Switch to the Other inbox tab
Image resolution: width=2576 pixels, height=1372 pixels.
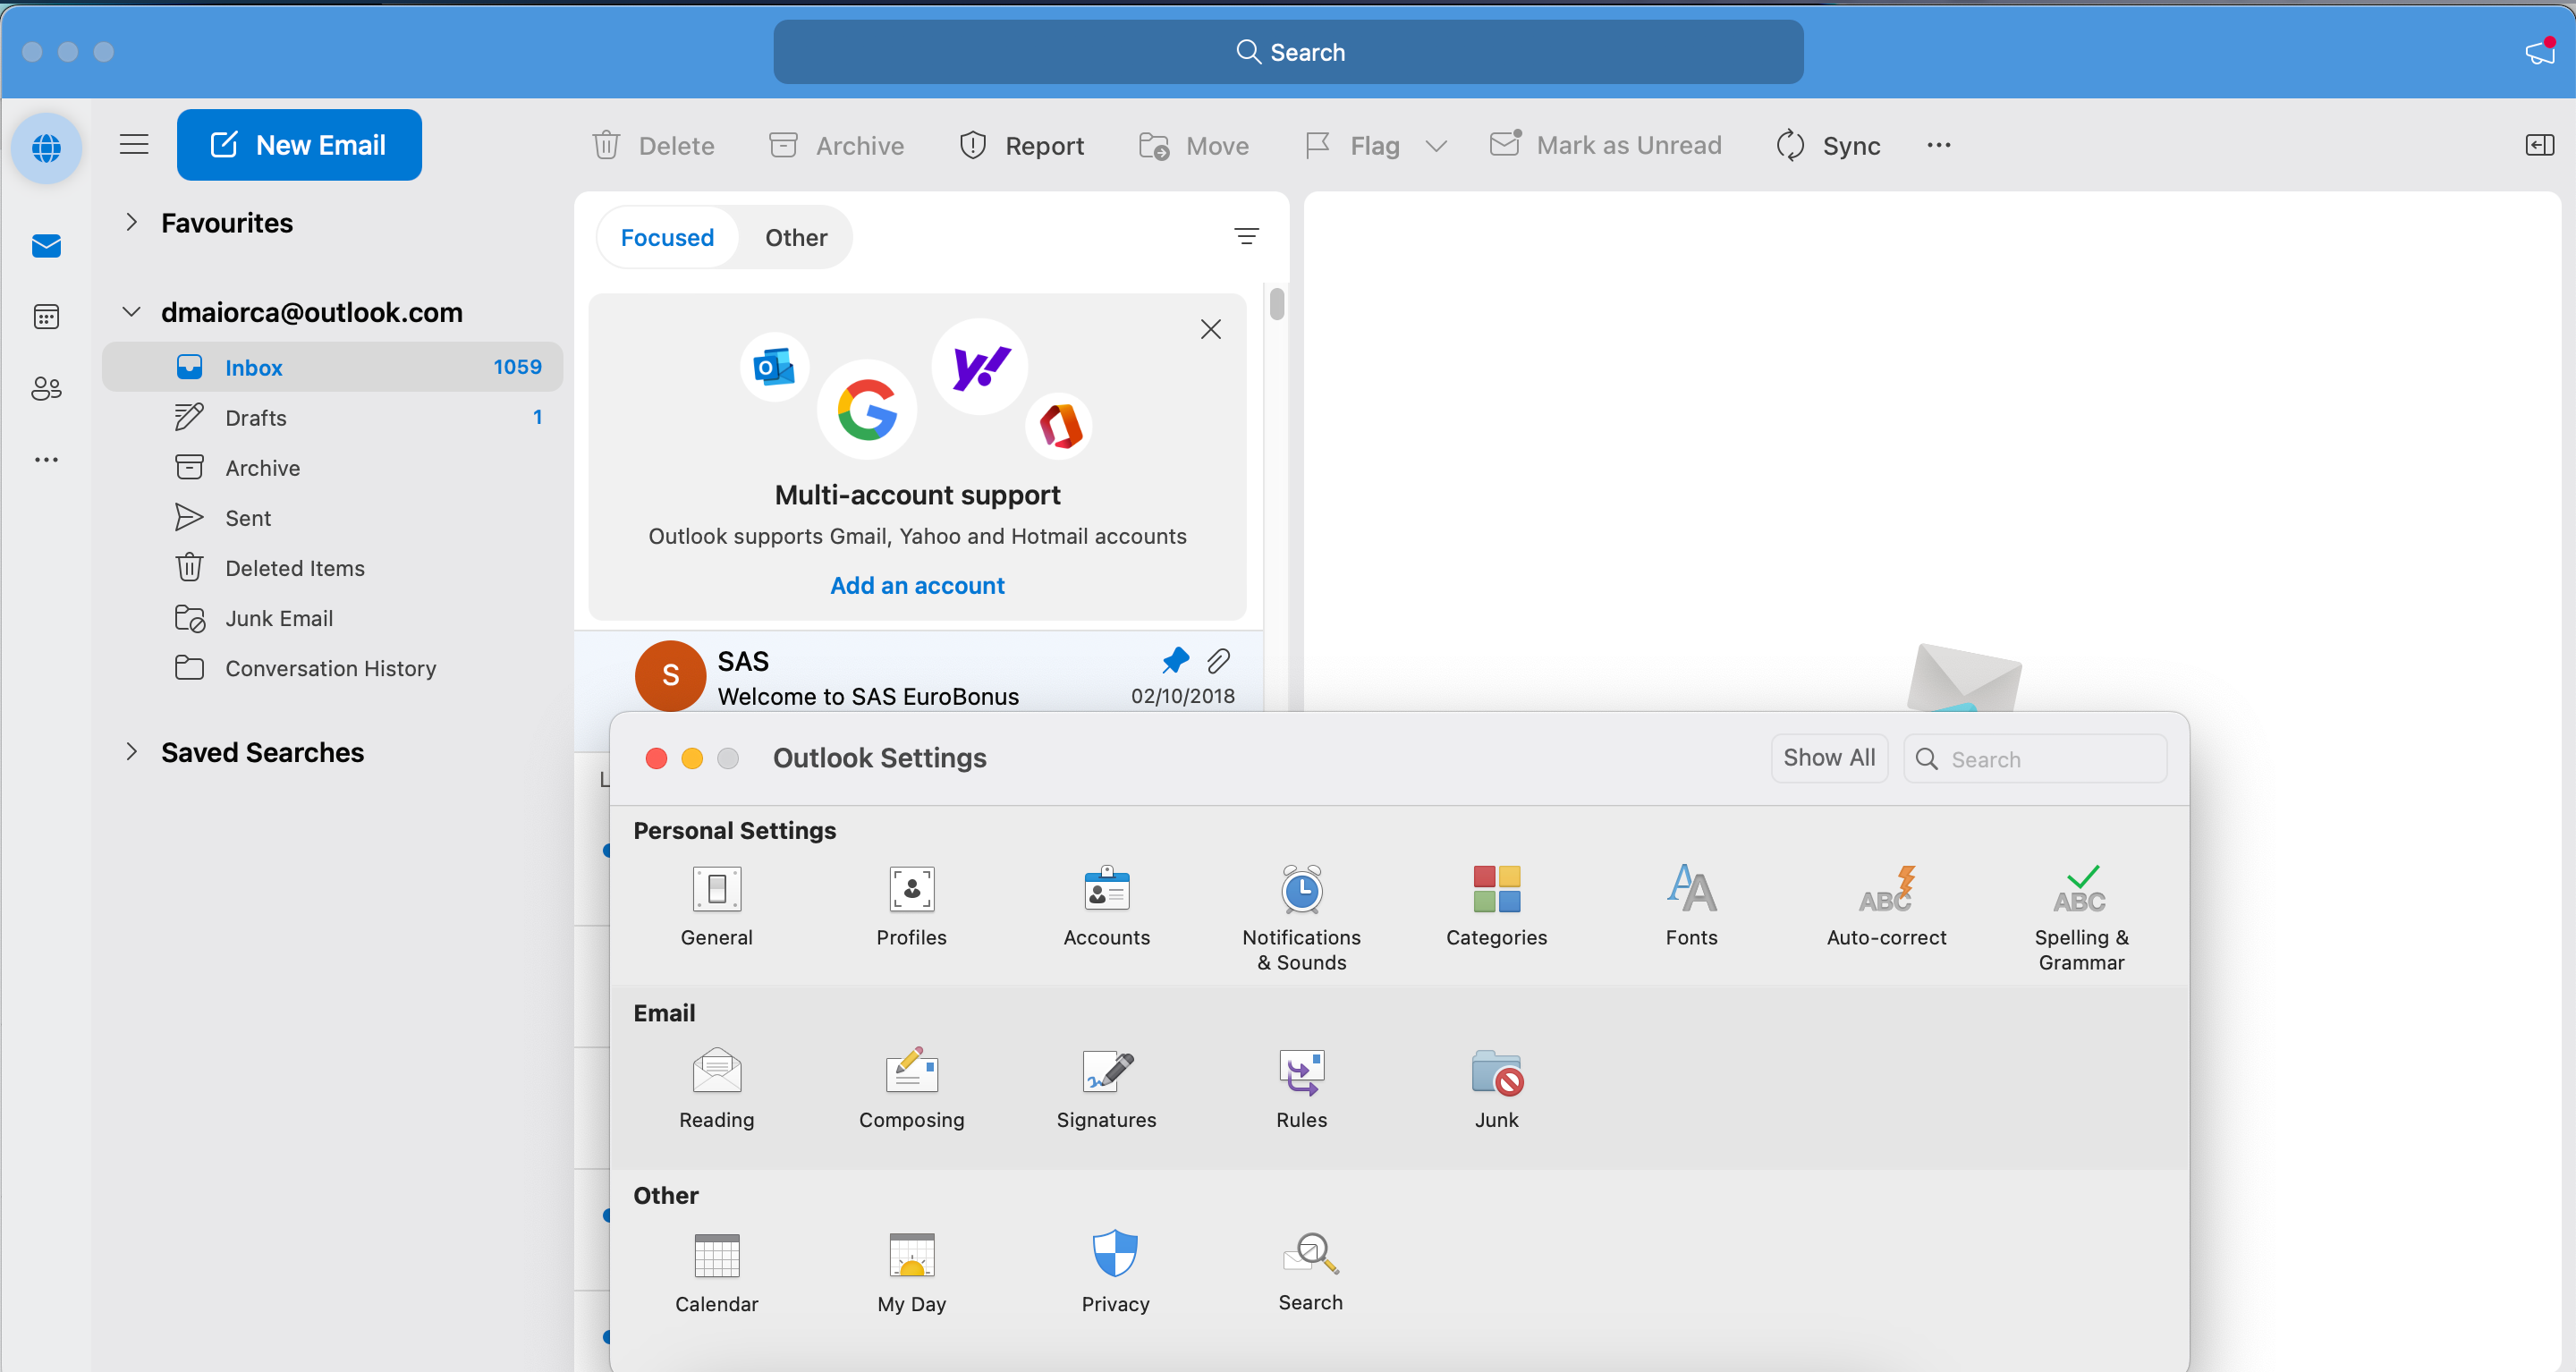(x=796, y=237)
